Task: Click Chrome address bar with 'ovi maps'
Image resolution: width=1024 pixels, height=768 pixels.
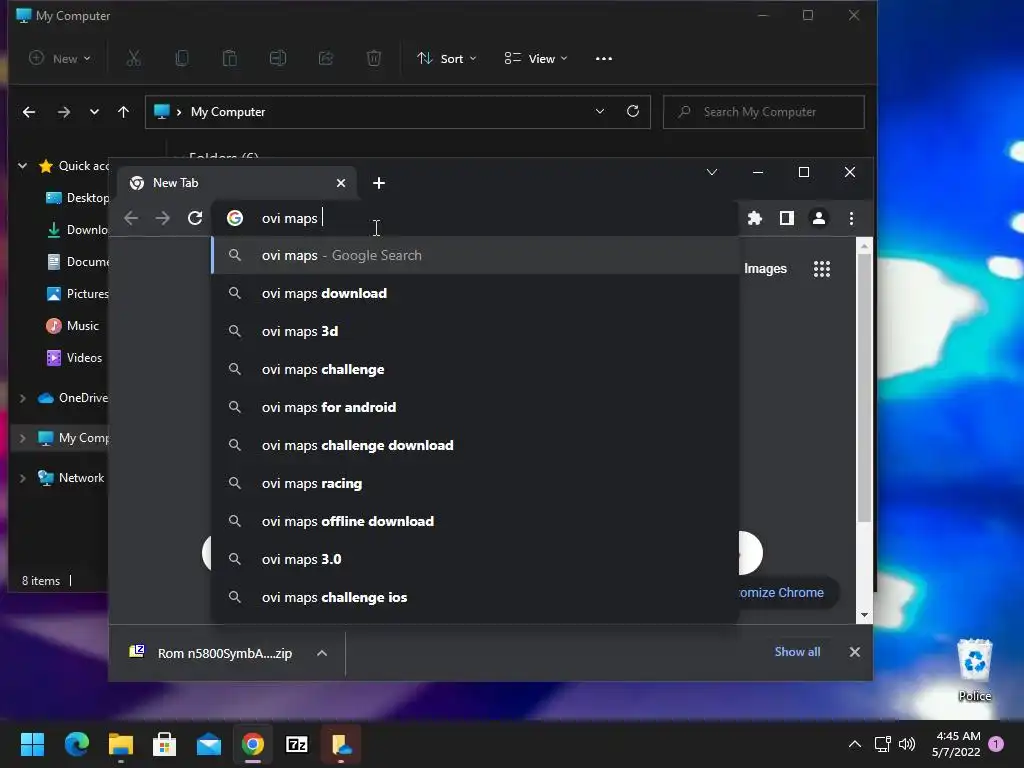Action: click(x=477, y=218)
